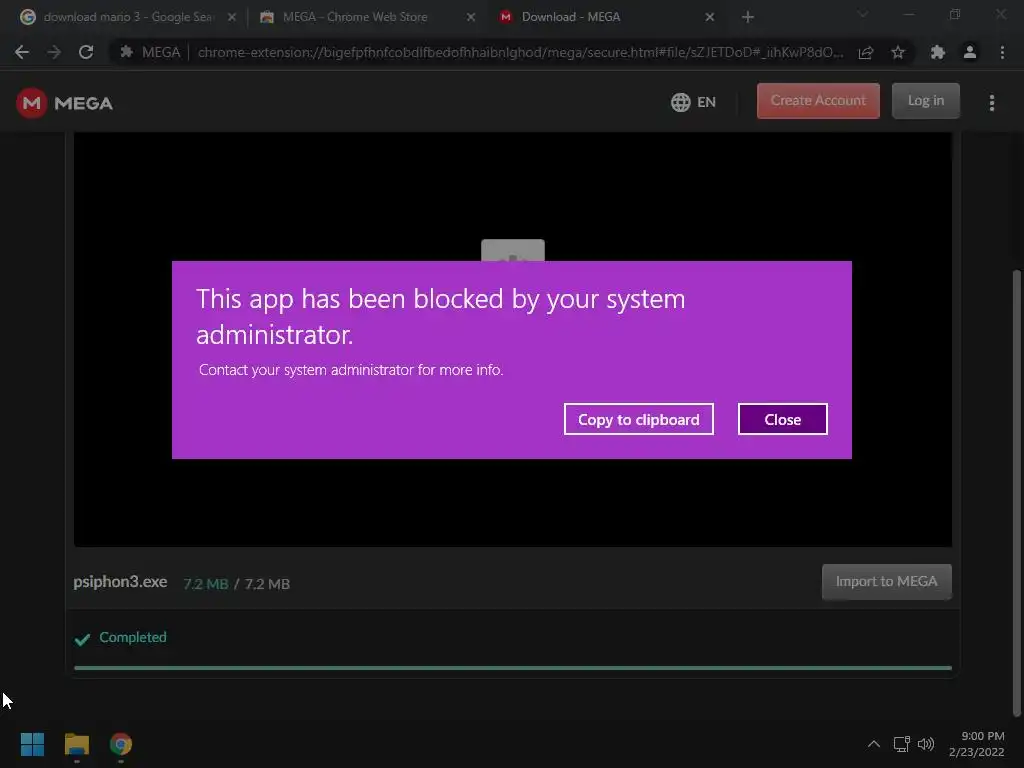Click Create Account on MEGA header
The width and height of the screenshot is (1024, 768).
[818, 101]
